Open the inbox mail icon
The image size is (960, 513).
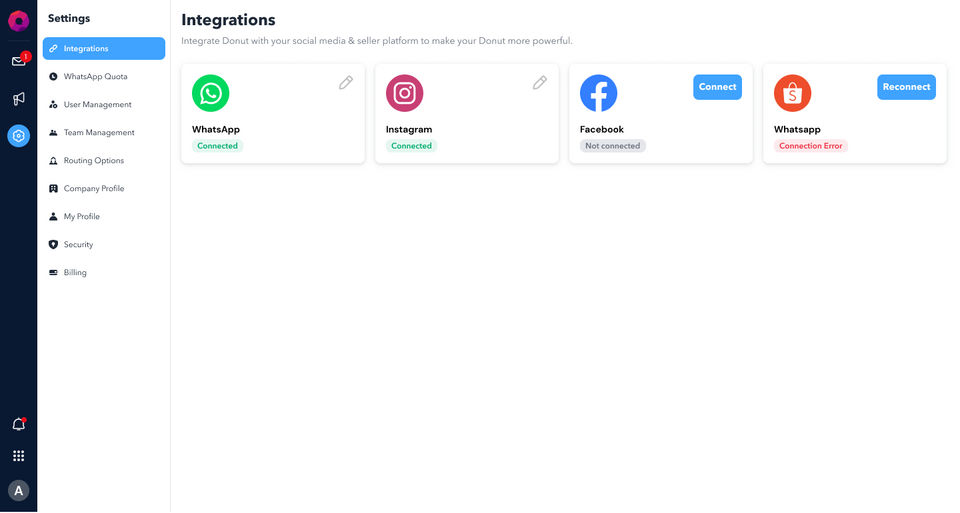coord(18,61)
